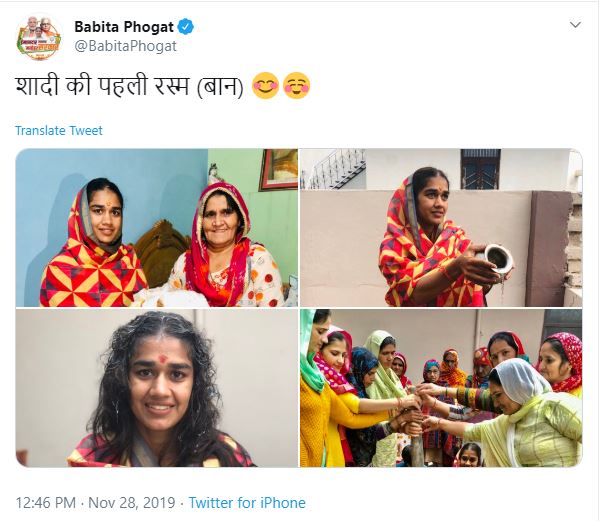Click the smiling-eyes emoji in the tweet
This screenshot has height=521, width=601.
[266, 86]
